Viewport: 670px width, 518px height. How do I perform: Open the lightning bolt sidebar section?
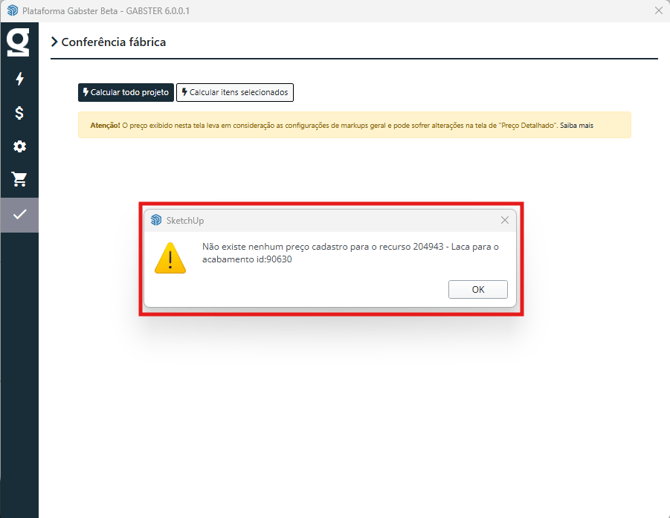point(19,79)
